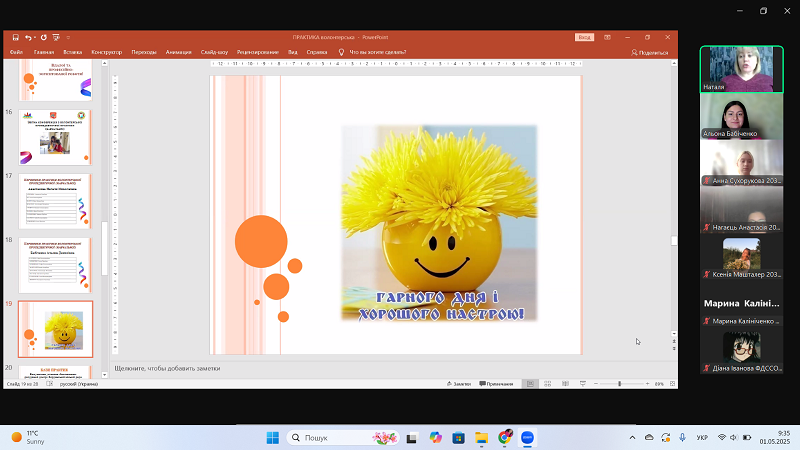Switch to Reading view icon
Image resolution: width=800 pixels, height=450 pixels.
[x=565, y=384]
